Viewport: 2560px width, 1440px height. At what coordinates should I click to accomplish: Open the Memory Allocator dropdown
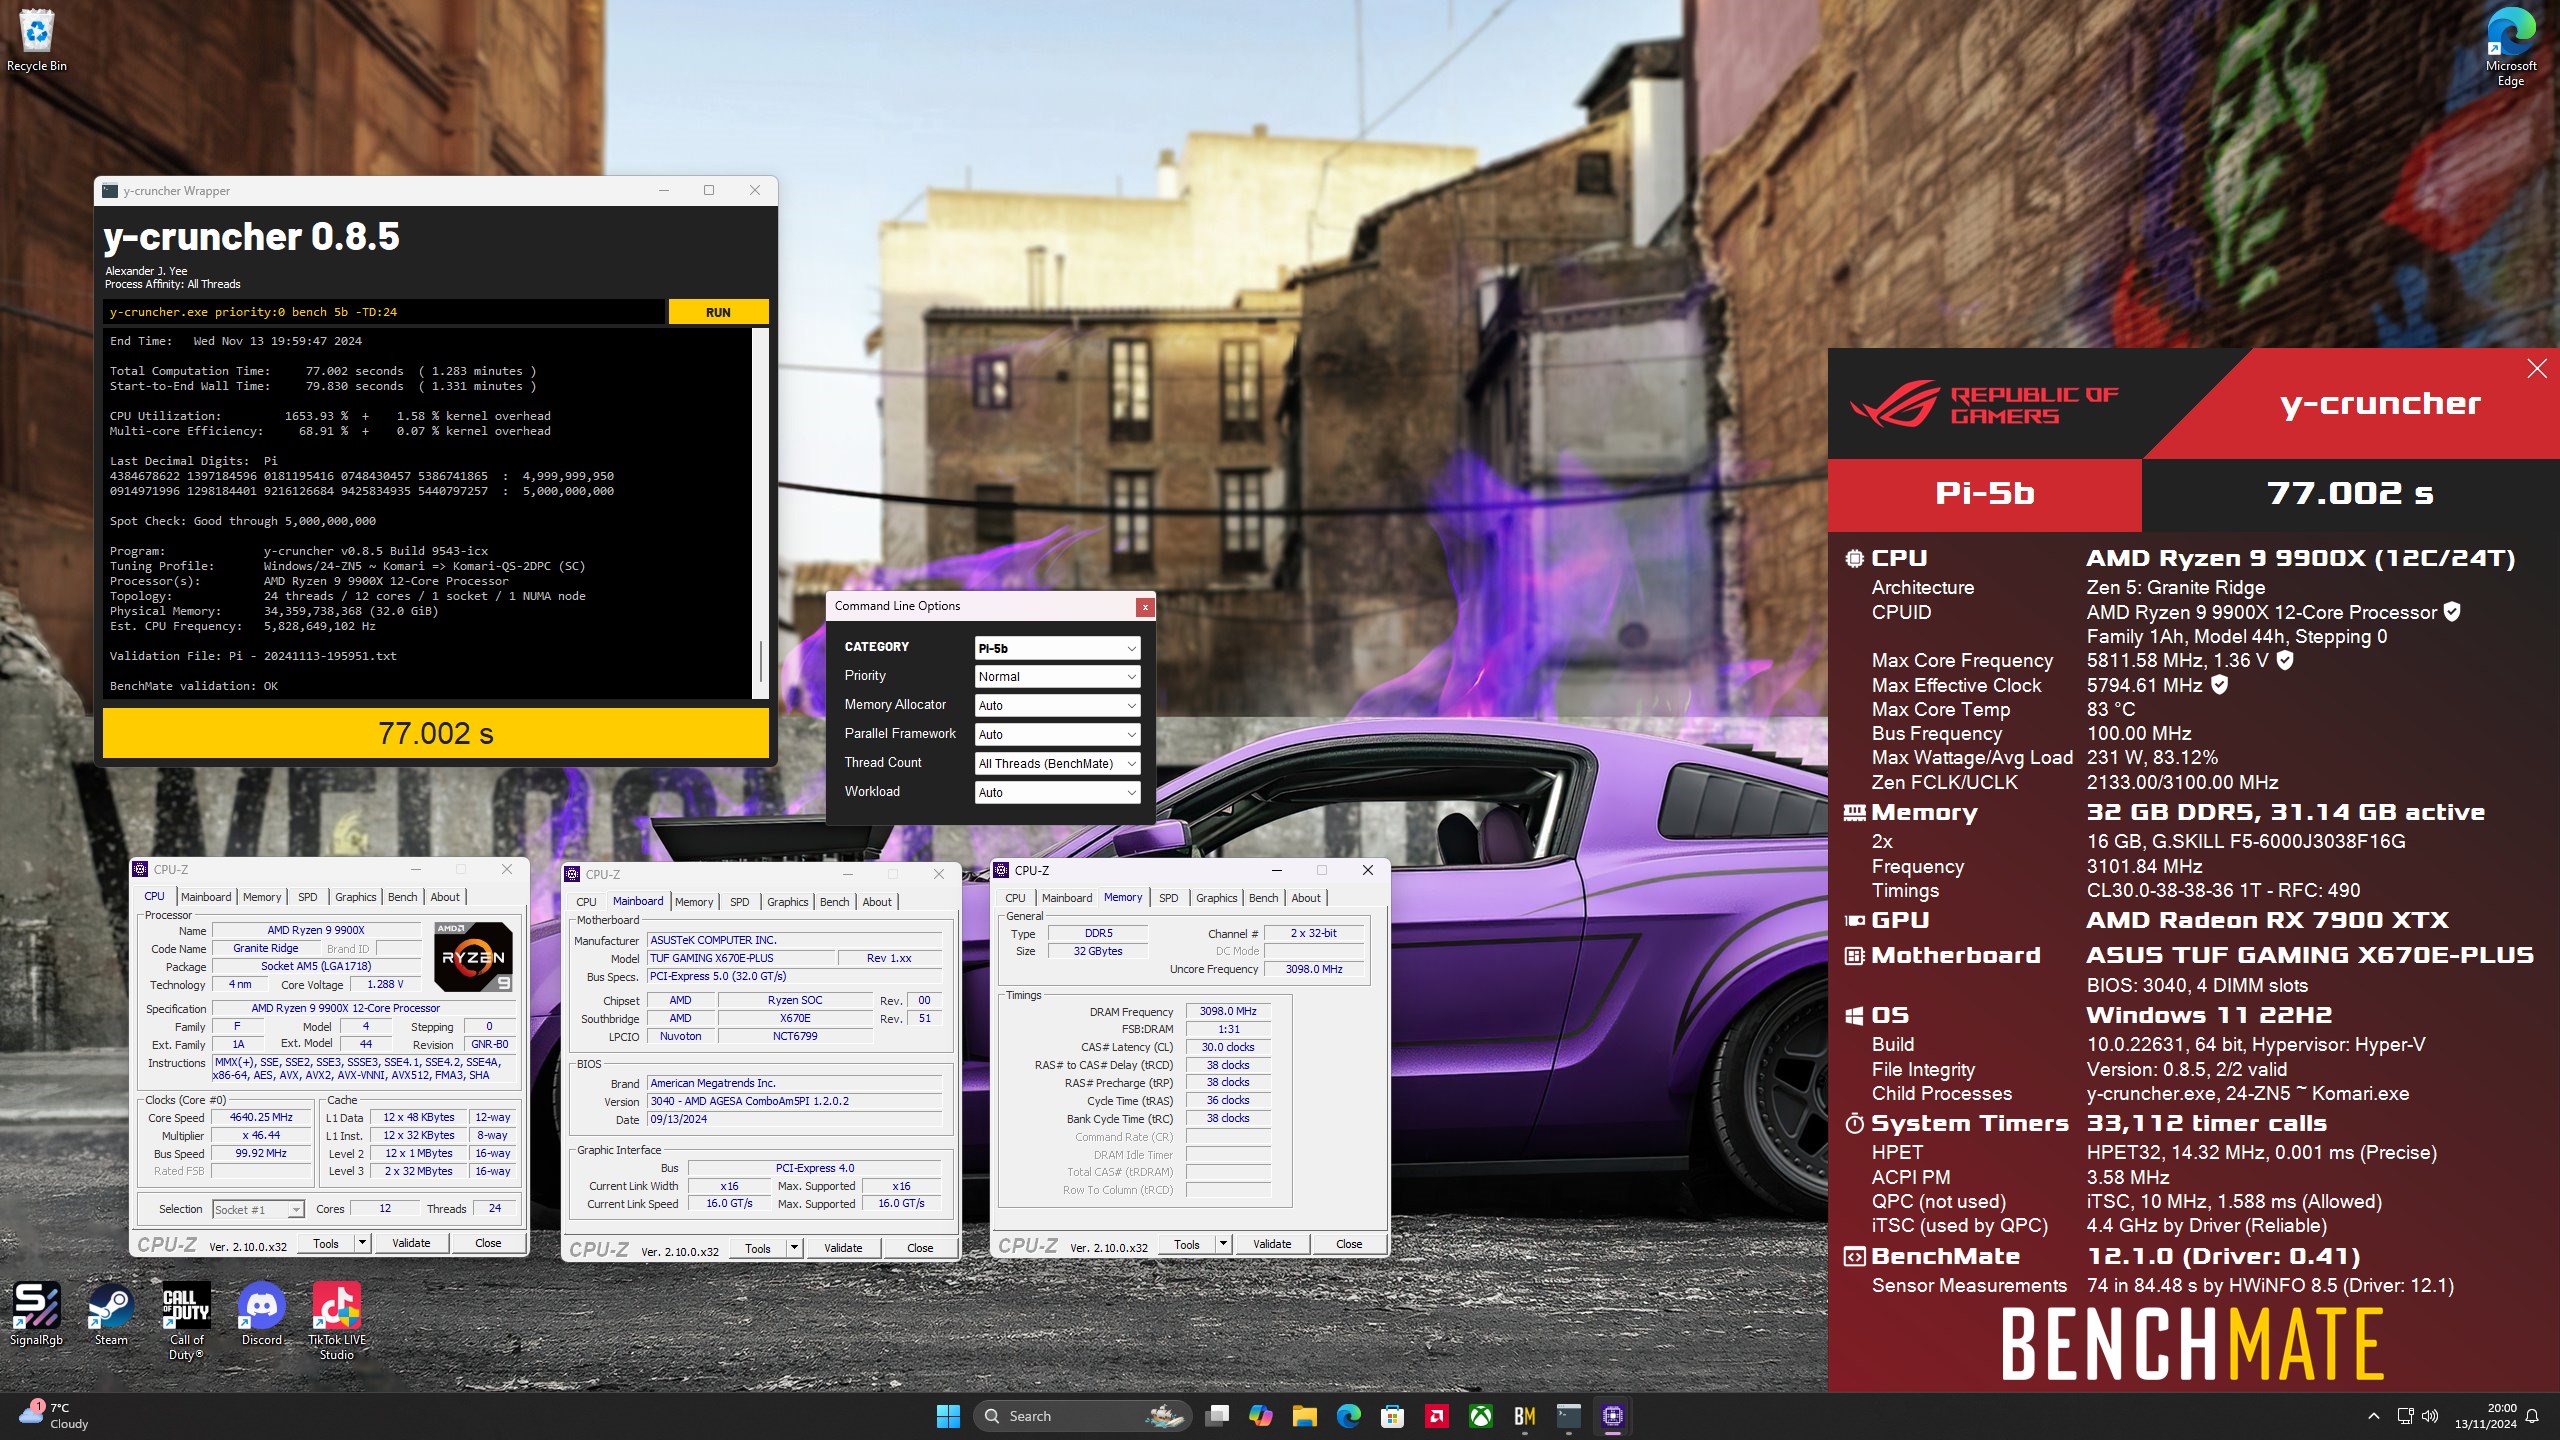tap(1057, 706)
